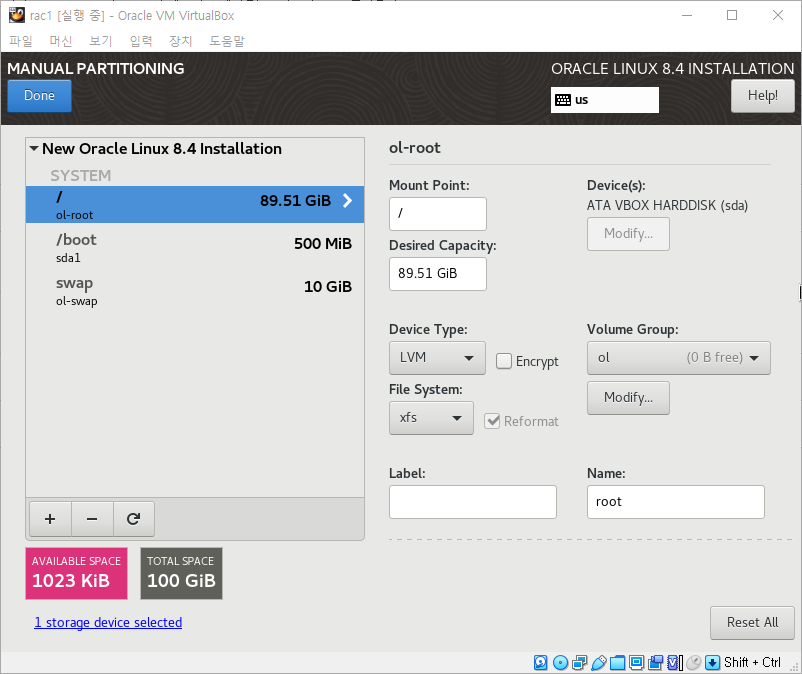This screenshot has height=674, width=802.
Task: Click the Shift + Ctrl host key text
Action: pyautogui.click(x=752, y=663)
